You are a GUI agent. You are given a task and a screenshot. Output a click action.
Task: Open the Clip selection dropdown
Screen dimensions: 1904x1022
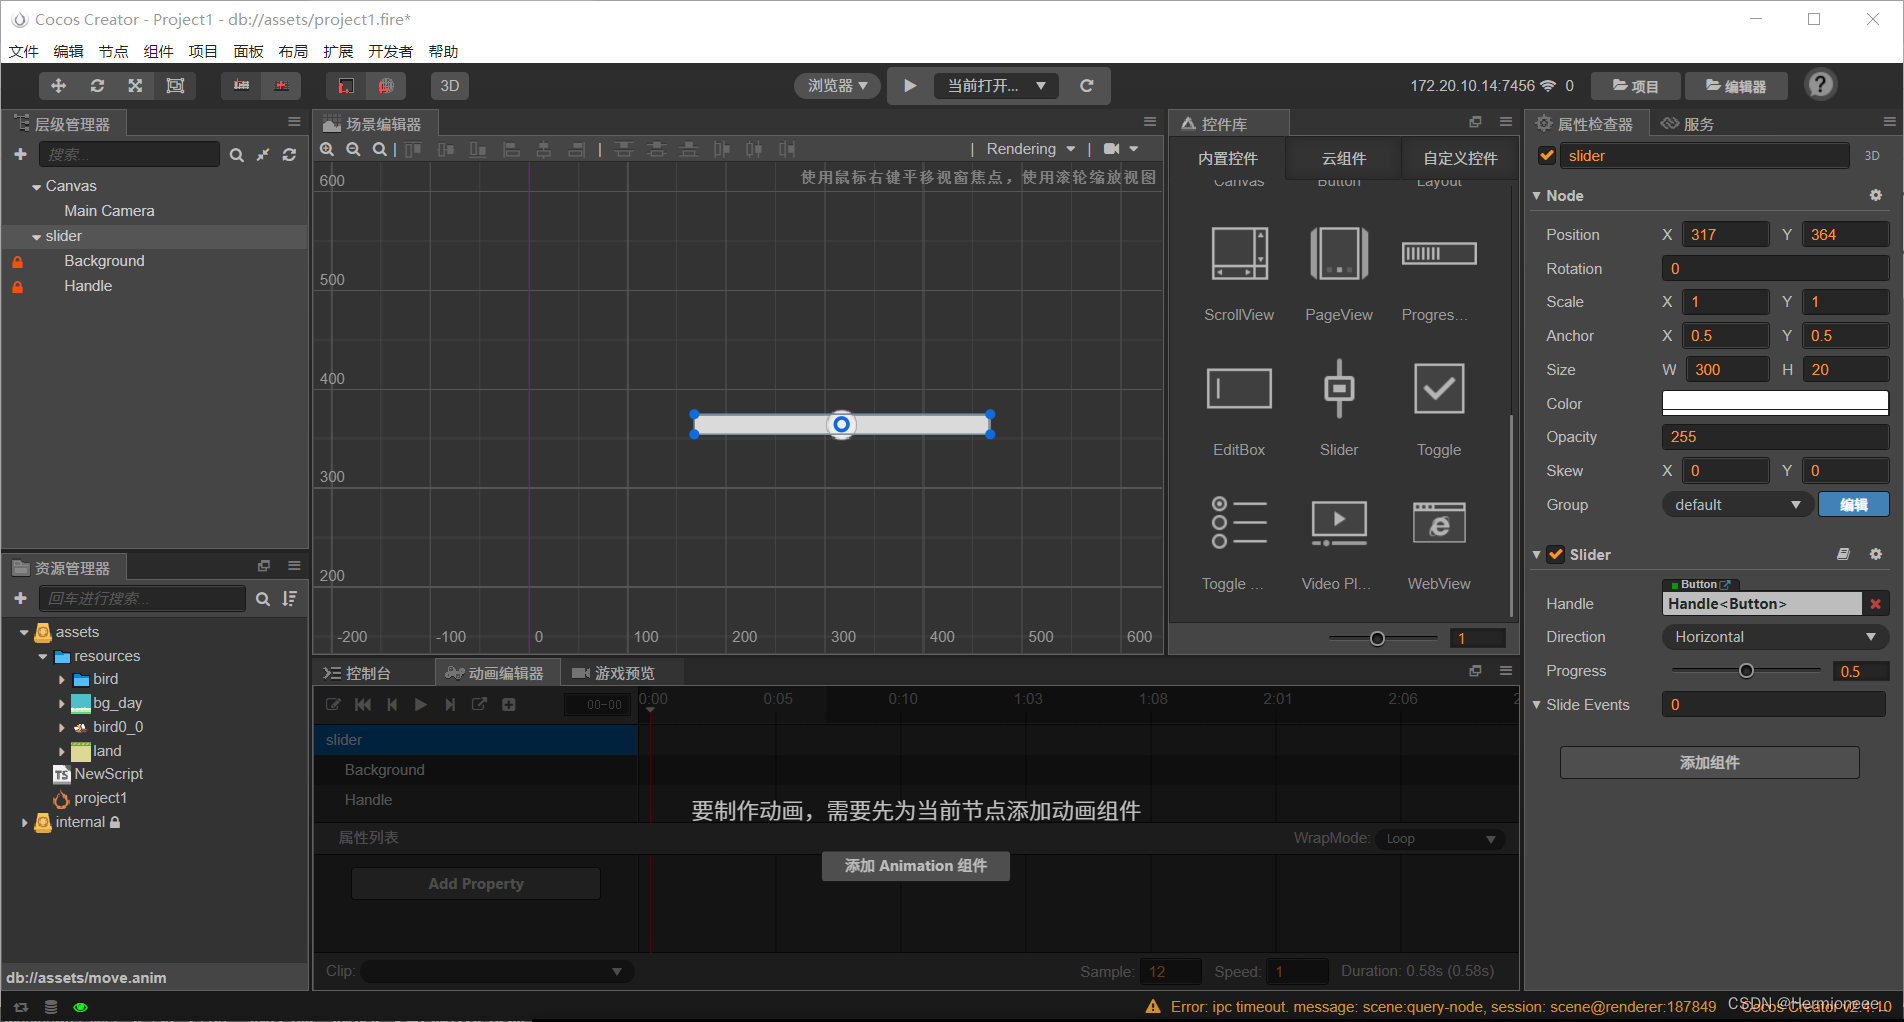(x=496, y=971)
